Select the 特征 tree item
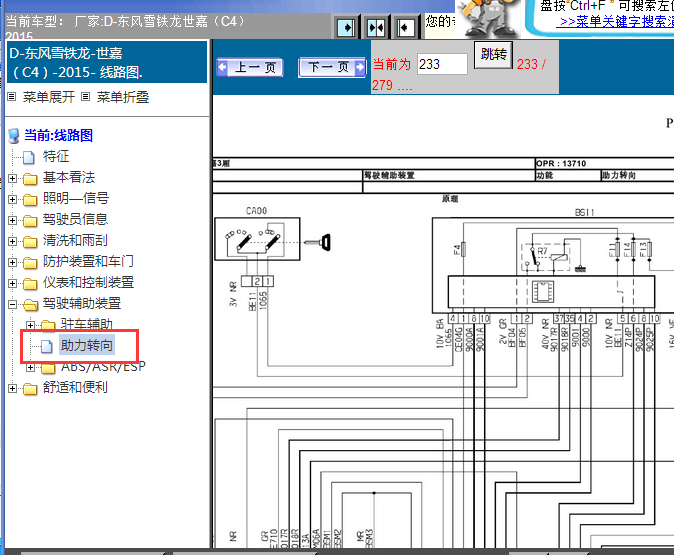This screenshot has width=674, height=555. 56,156
